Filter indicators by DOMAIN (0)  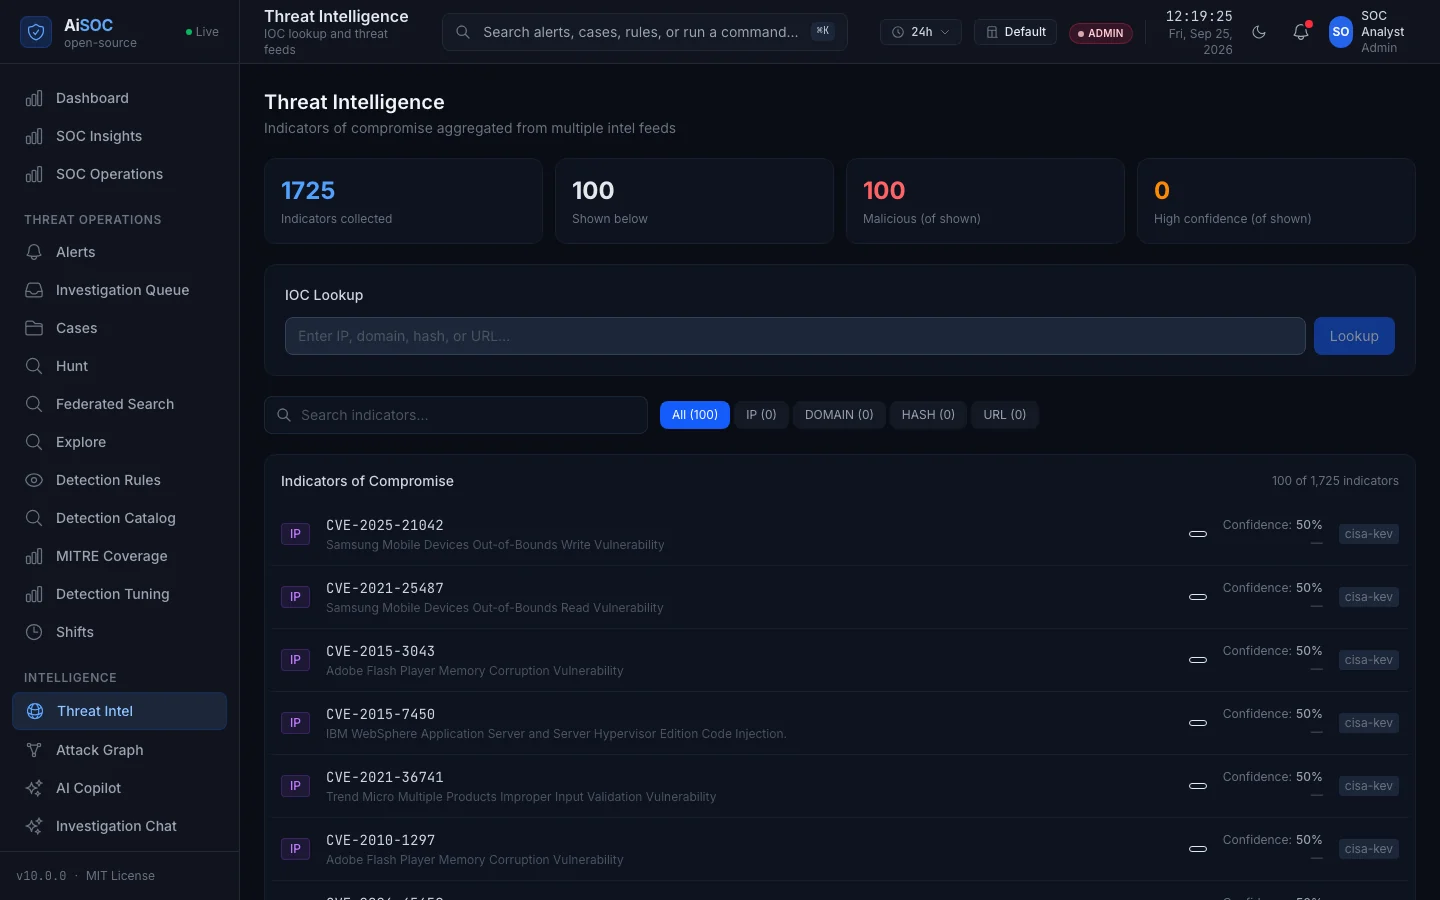click(839, 415)
